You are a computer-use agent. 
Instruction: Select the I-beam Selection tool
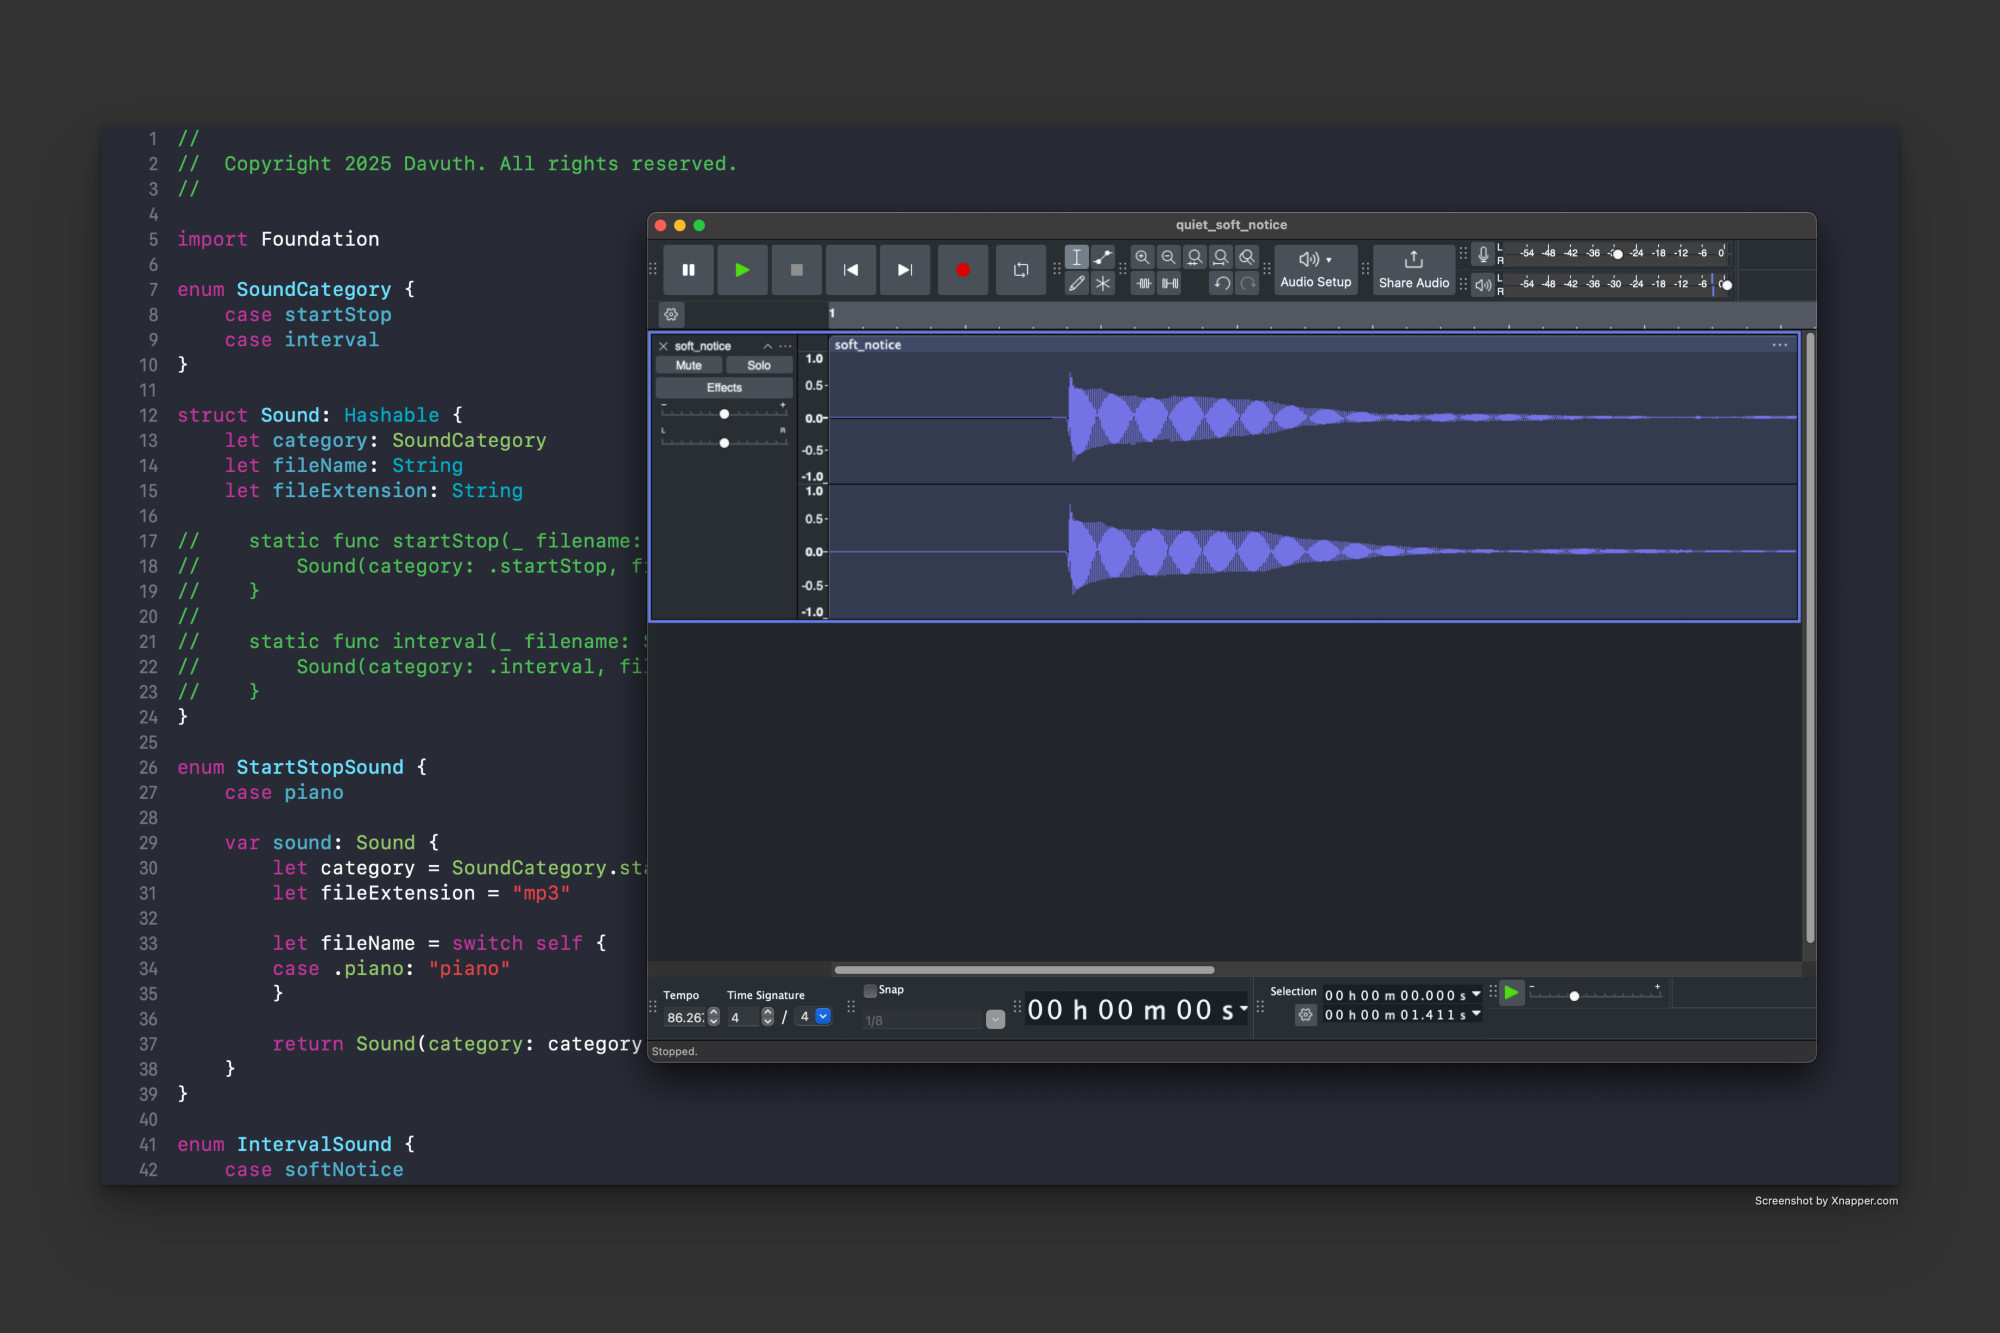(x=1076, y=257)
